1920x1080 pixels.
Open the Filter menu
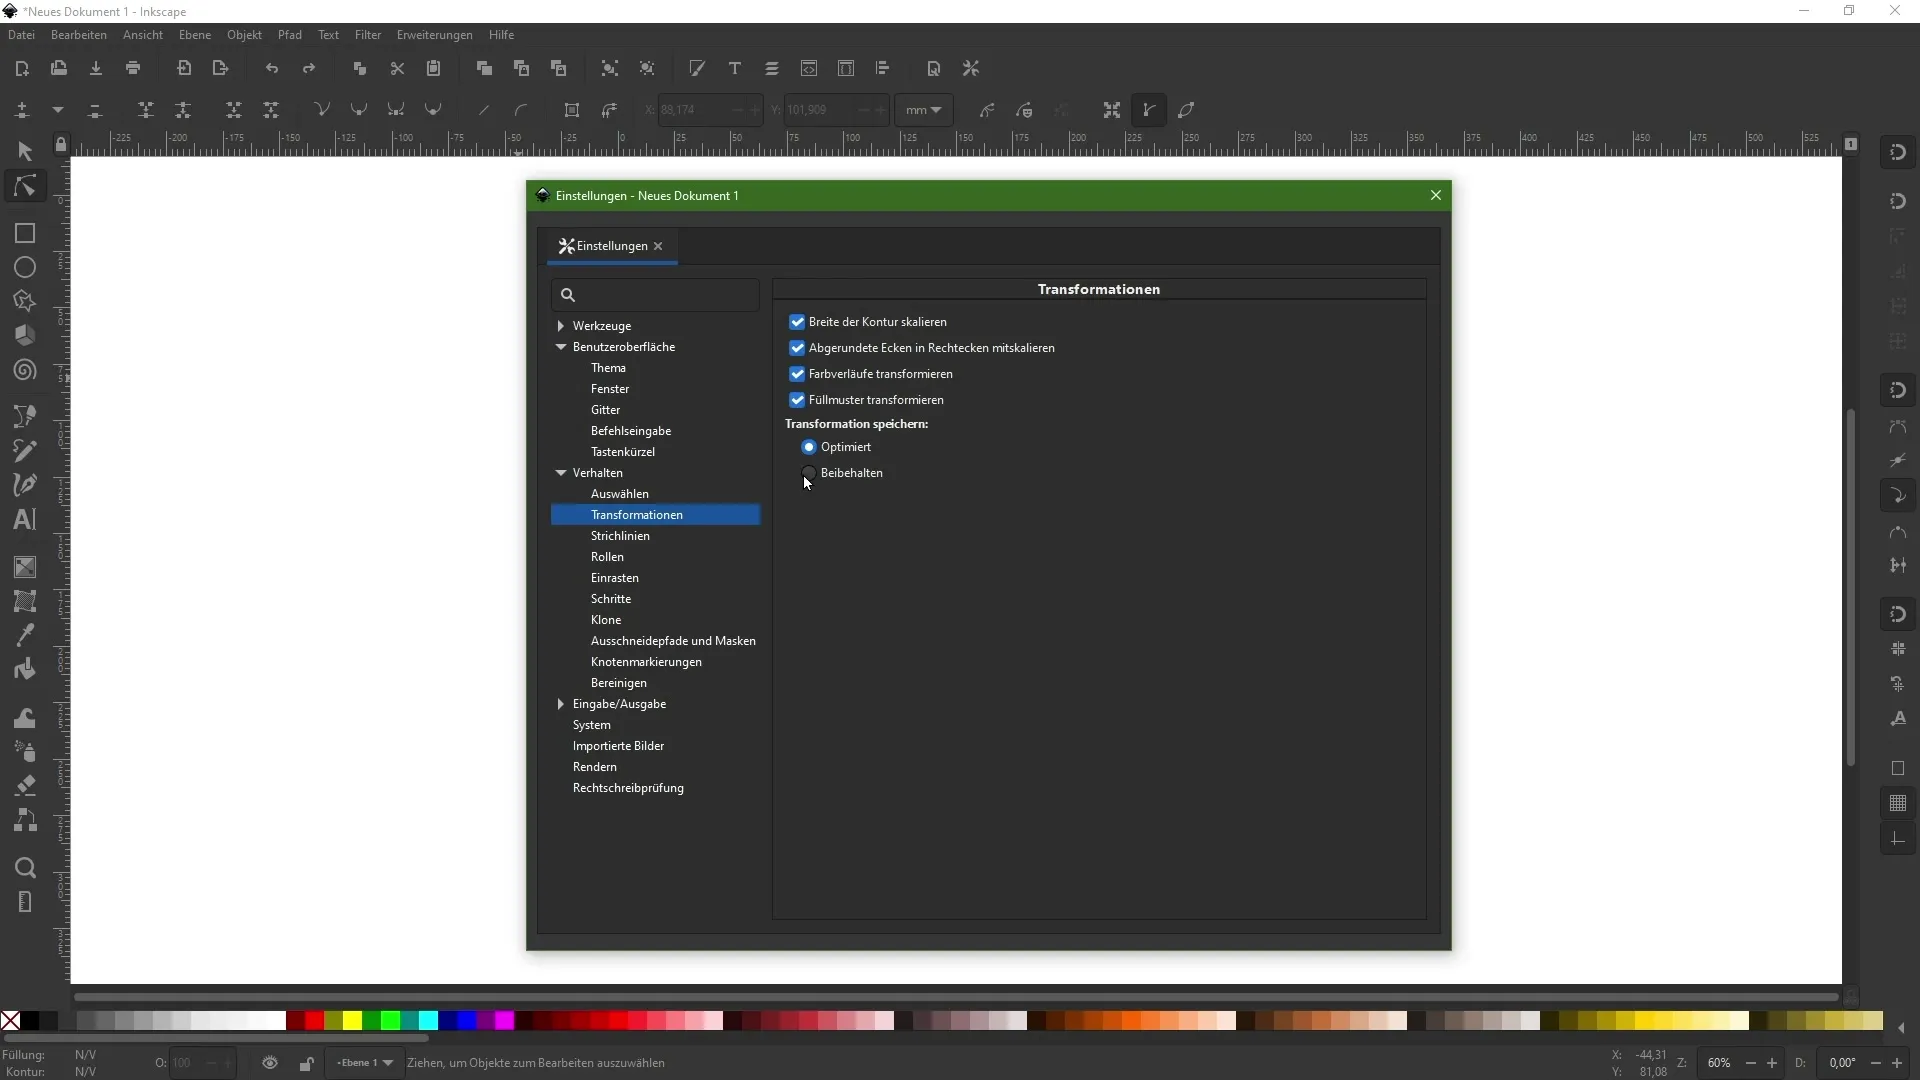coord(368,35)
